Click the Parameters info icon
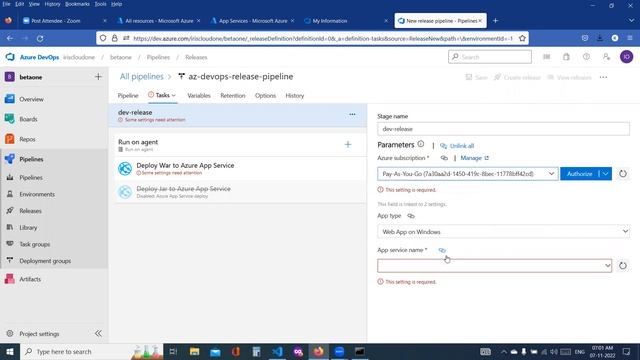This screenshot has height=360, width=640. pos(421,144)
